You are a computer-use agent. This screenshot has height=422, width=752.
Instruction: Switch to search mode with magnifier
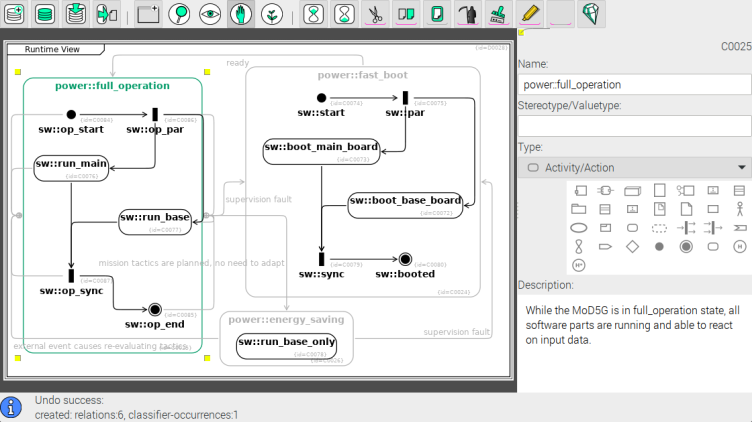click(x=179, y=14)
